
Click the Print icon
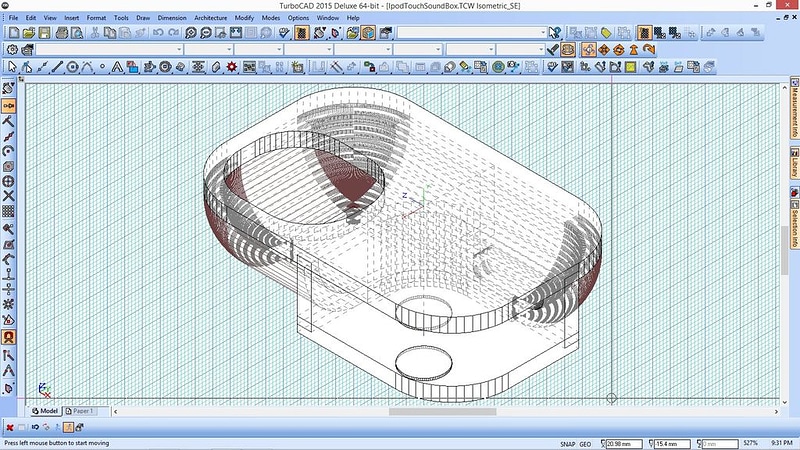pyautogui.click(x=62, y=33)
